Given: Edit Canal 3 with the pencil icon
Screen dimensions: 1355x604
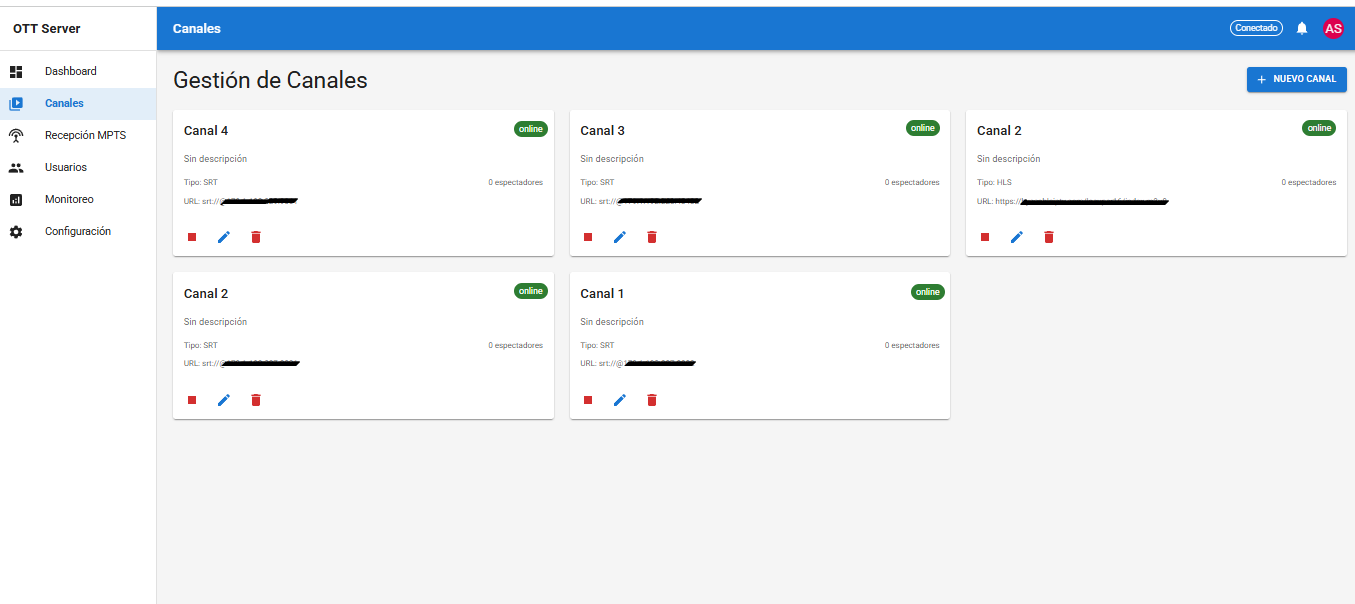Looking at the screenshot, I should click(620, 237).
